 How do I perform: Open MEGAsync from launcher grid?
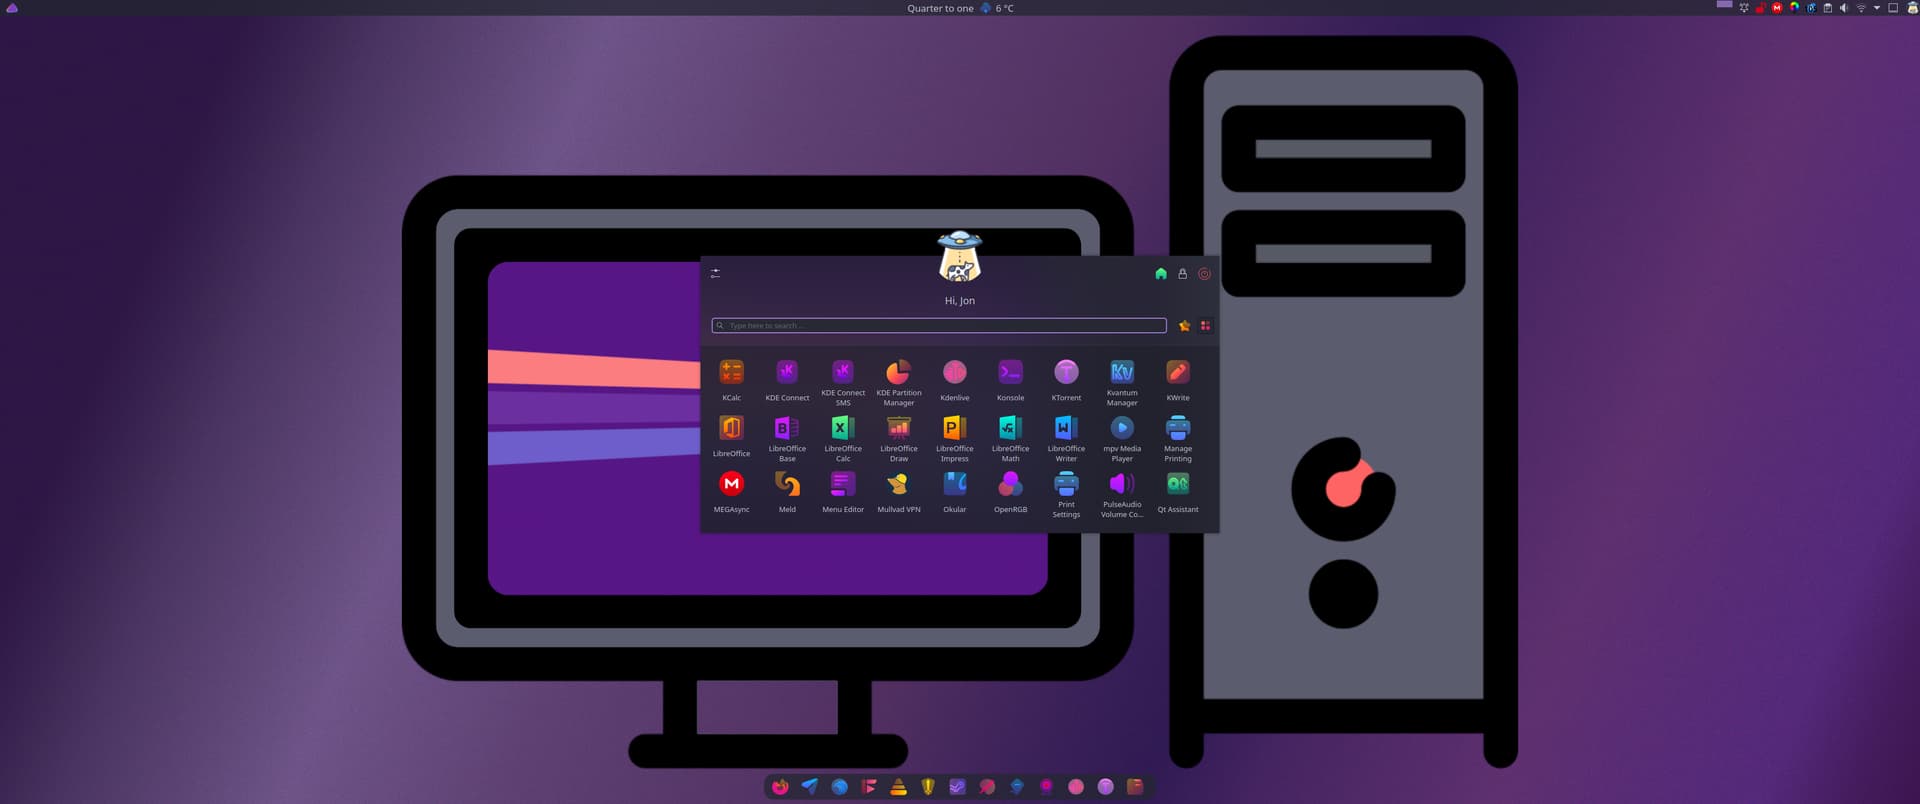click(731, 485)
